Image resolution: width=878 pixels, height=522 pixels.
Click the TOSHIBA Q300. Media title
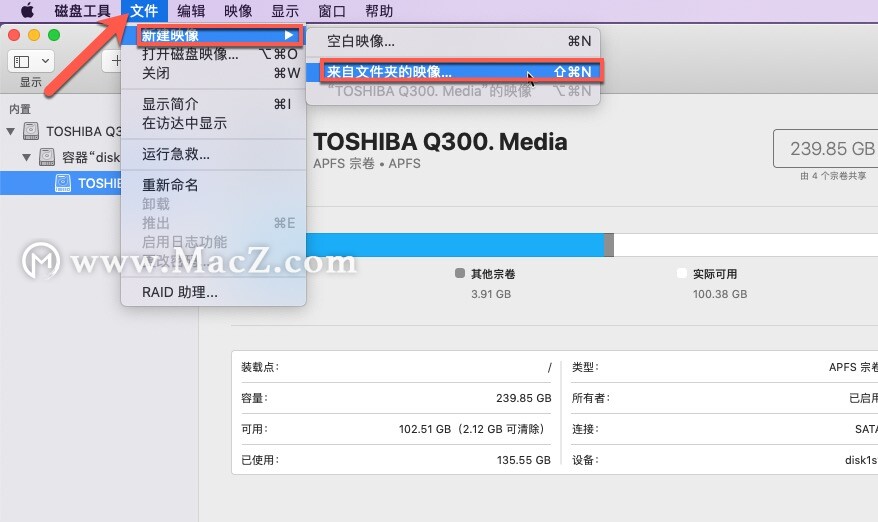(x=440, y=142)
